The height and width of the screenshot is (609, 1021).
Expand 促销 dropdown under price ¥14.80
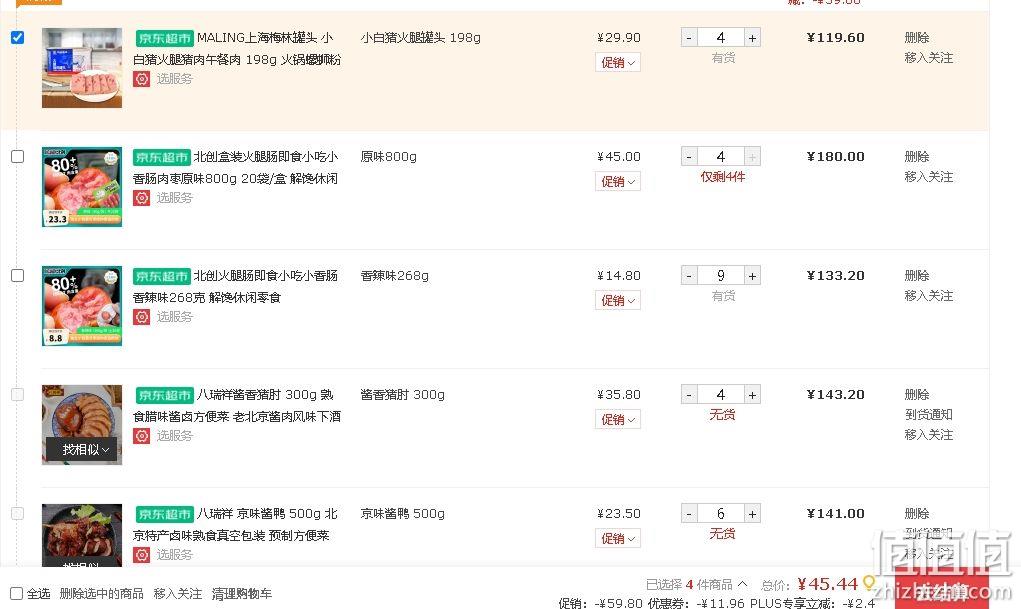(617, 300)
